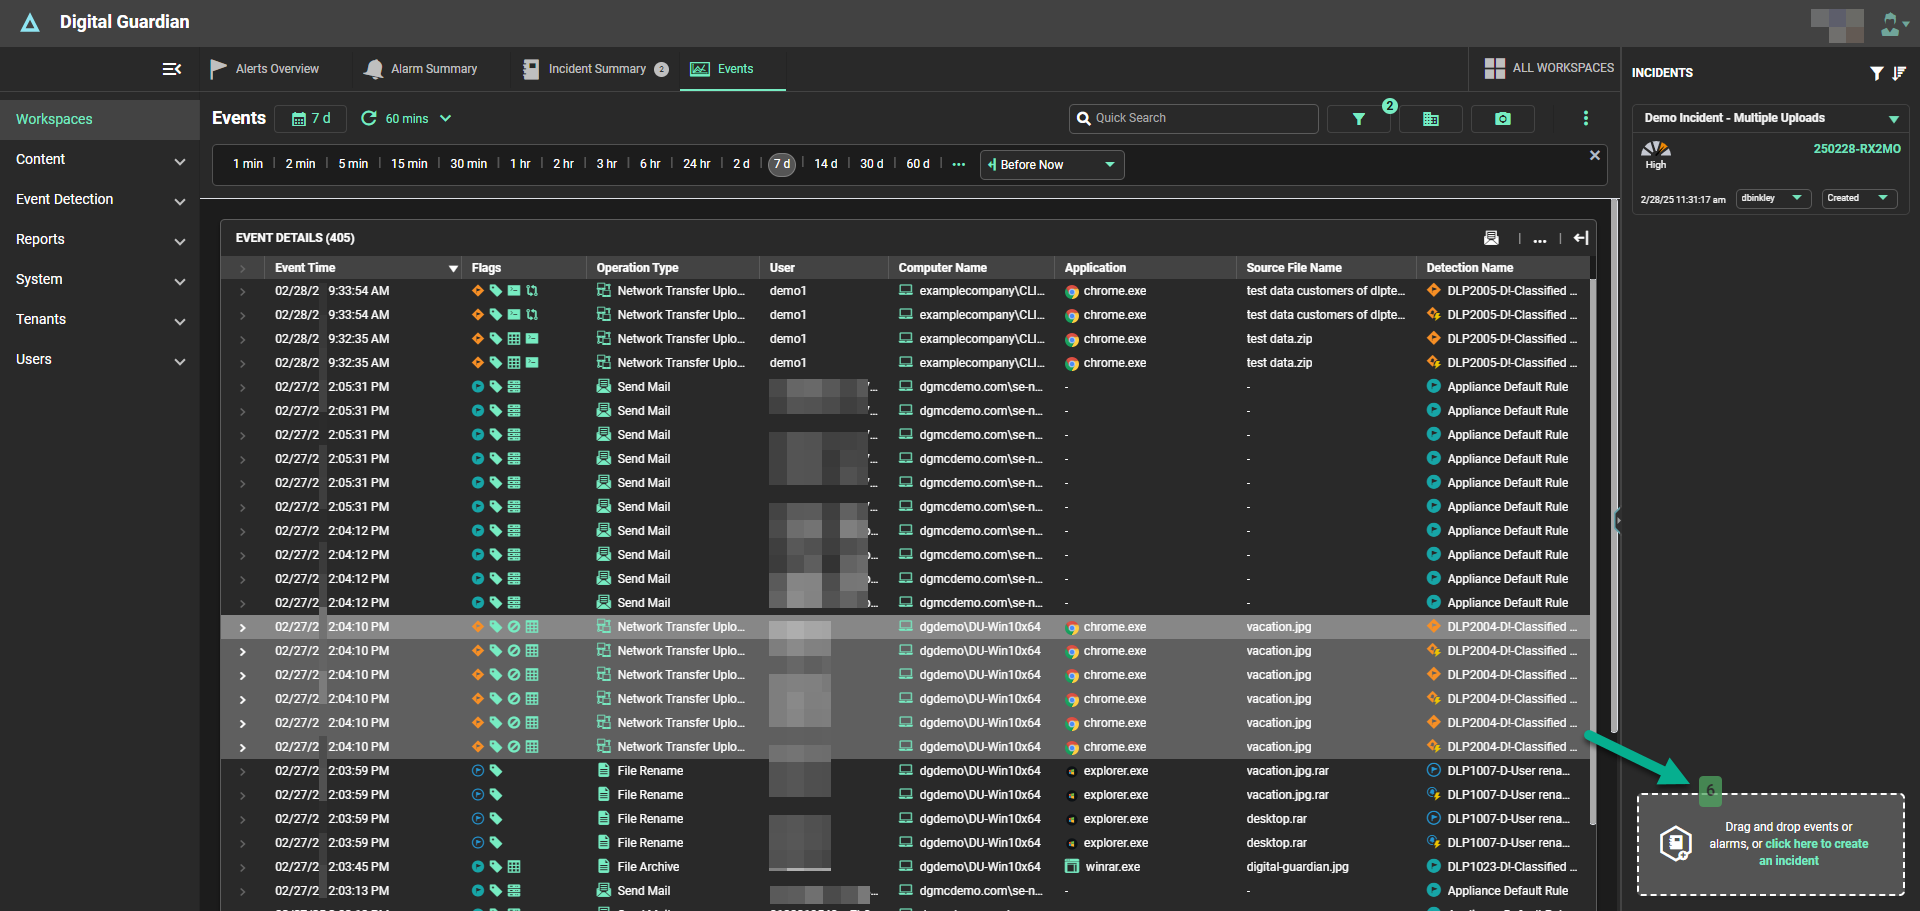Filter the Incidents panel with funnel icon
The image size is (1920, 911).
coord(1877,73)
